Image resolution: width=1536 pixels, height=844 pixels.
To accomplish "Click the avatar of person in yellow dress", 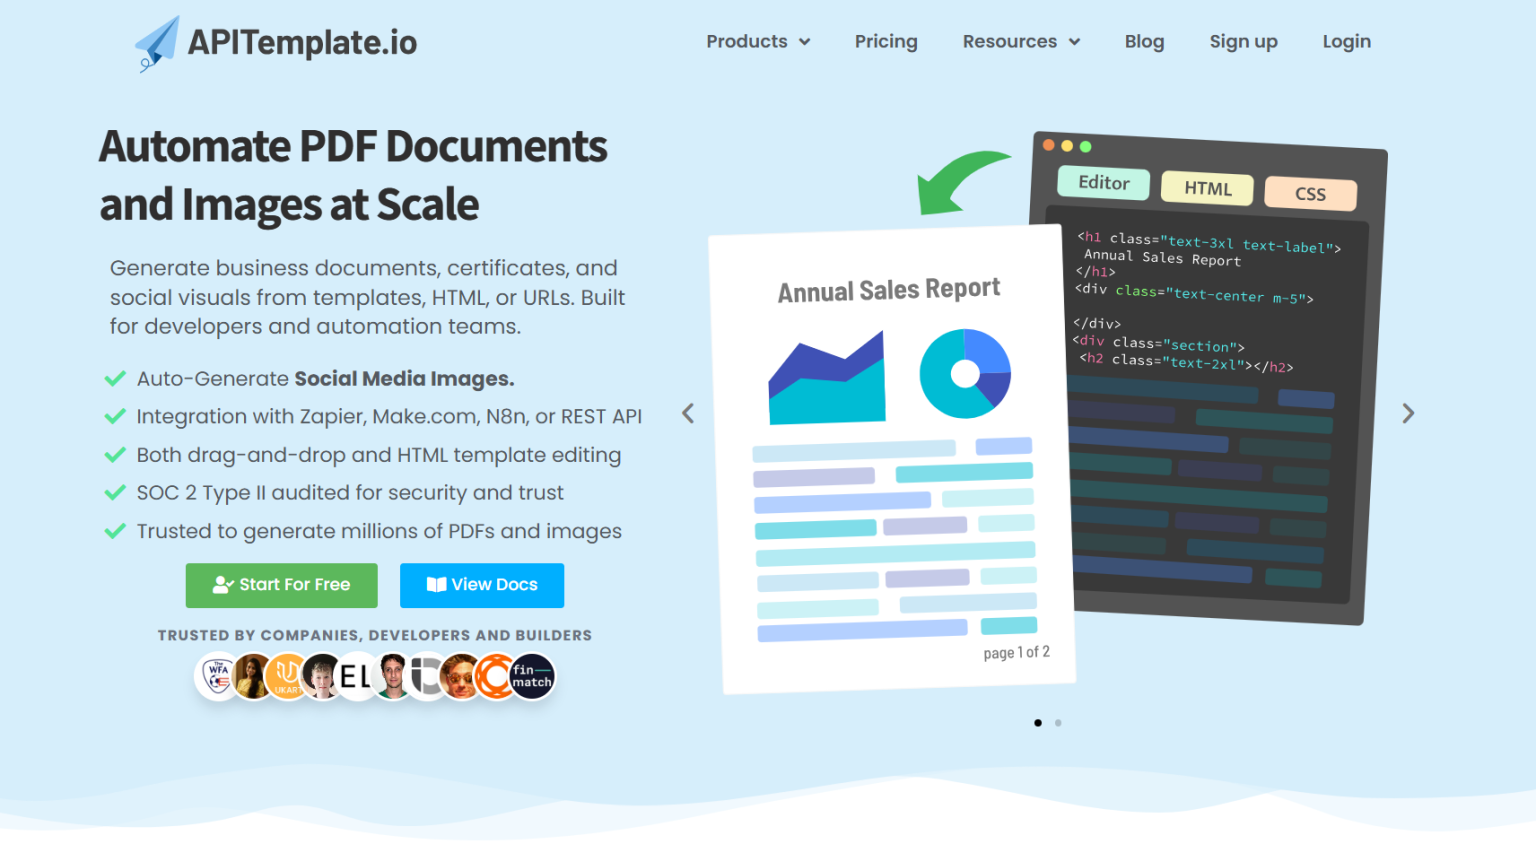I will [253, 677].
